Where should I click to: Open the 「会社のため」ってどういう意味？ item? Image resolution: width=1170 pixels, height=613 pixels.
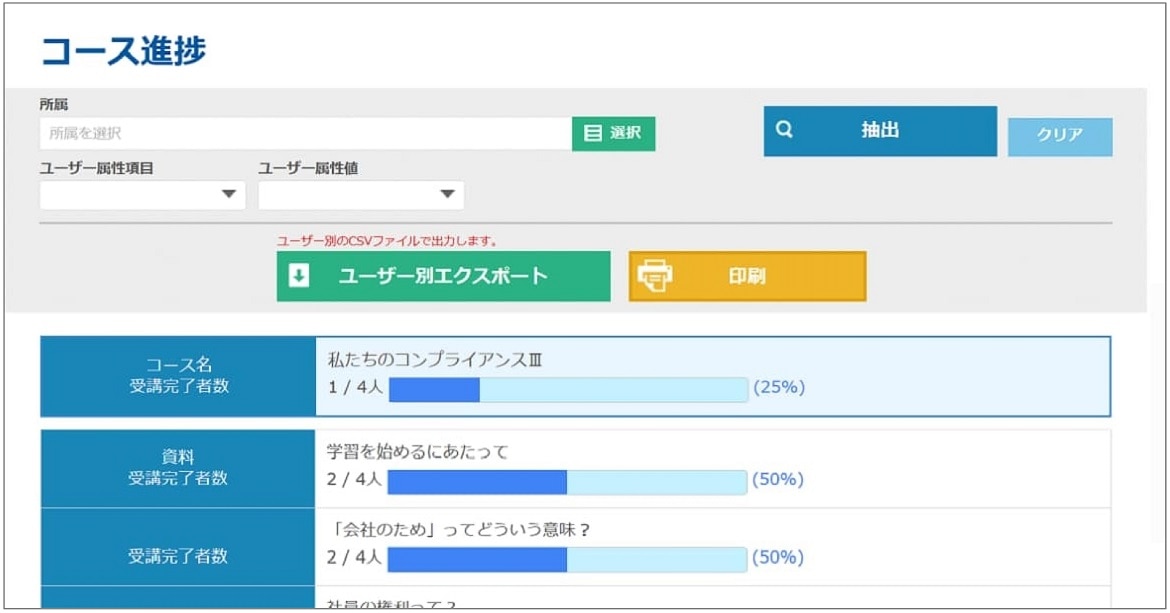coord(459,530)
